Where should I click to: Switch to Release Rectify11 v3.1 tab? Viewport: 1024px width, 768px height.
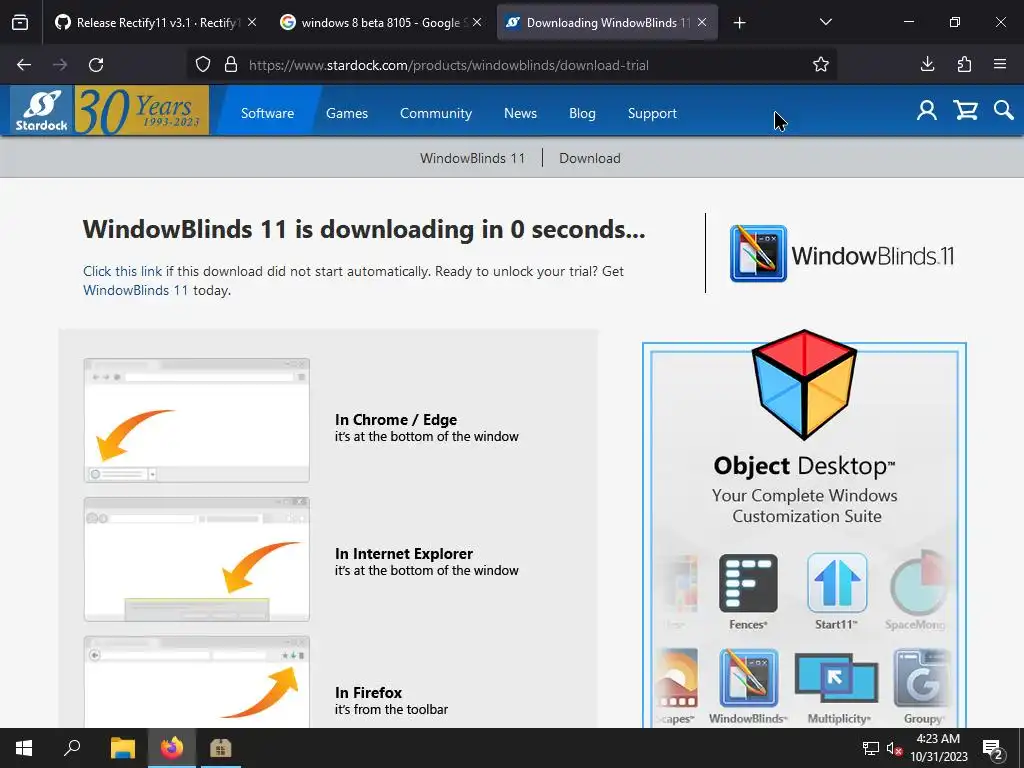(x=155, y=22)
